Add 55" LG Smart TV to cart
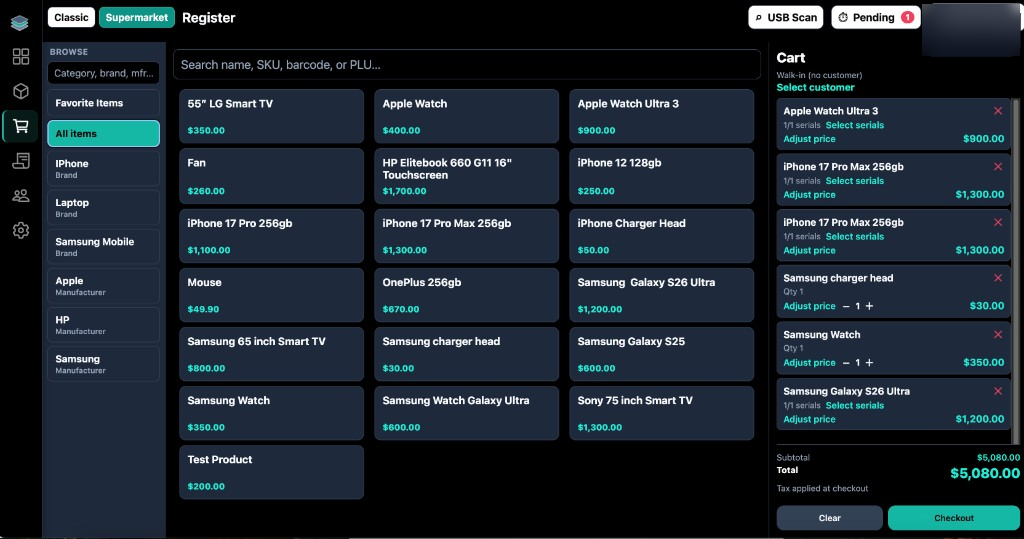This screenshot has height=539, width=1024. click(x=271, y=116)
